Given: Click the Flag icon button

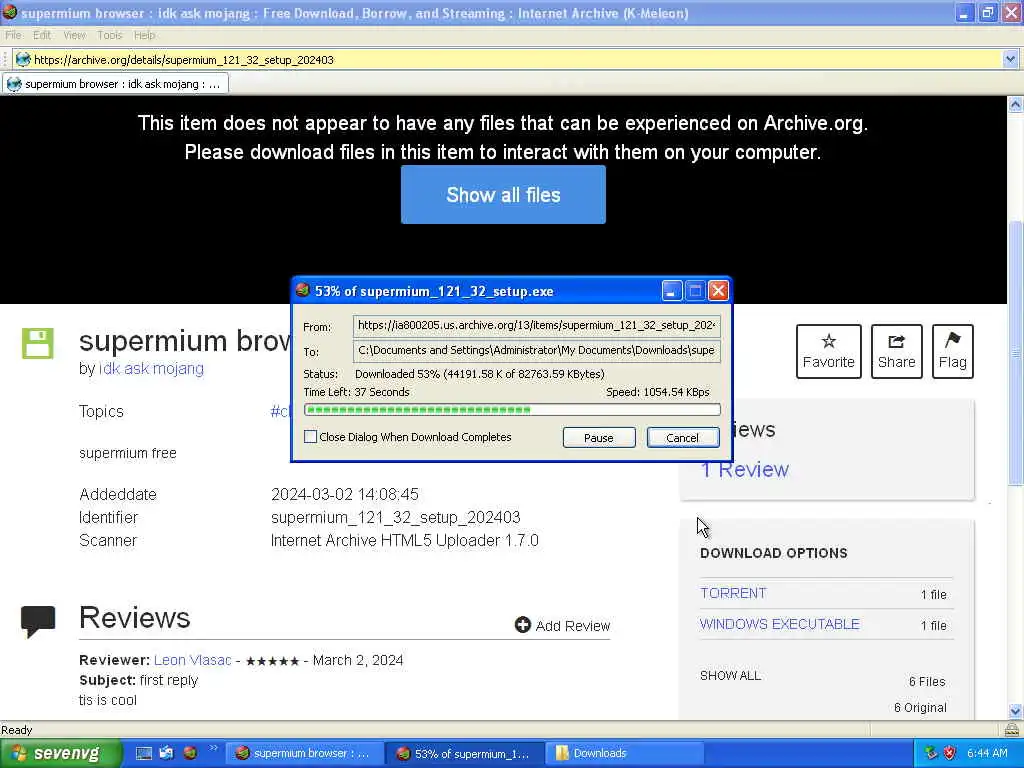Looking at the screenshot, I should tap(952, 351).
